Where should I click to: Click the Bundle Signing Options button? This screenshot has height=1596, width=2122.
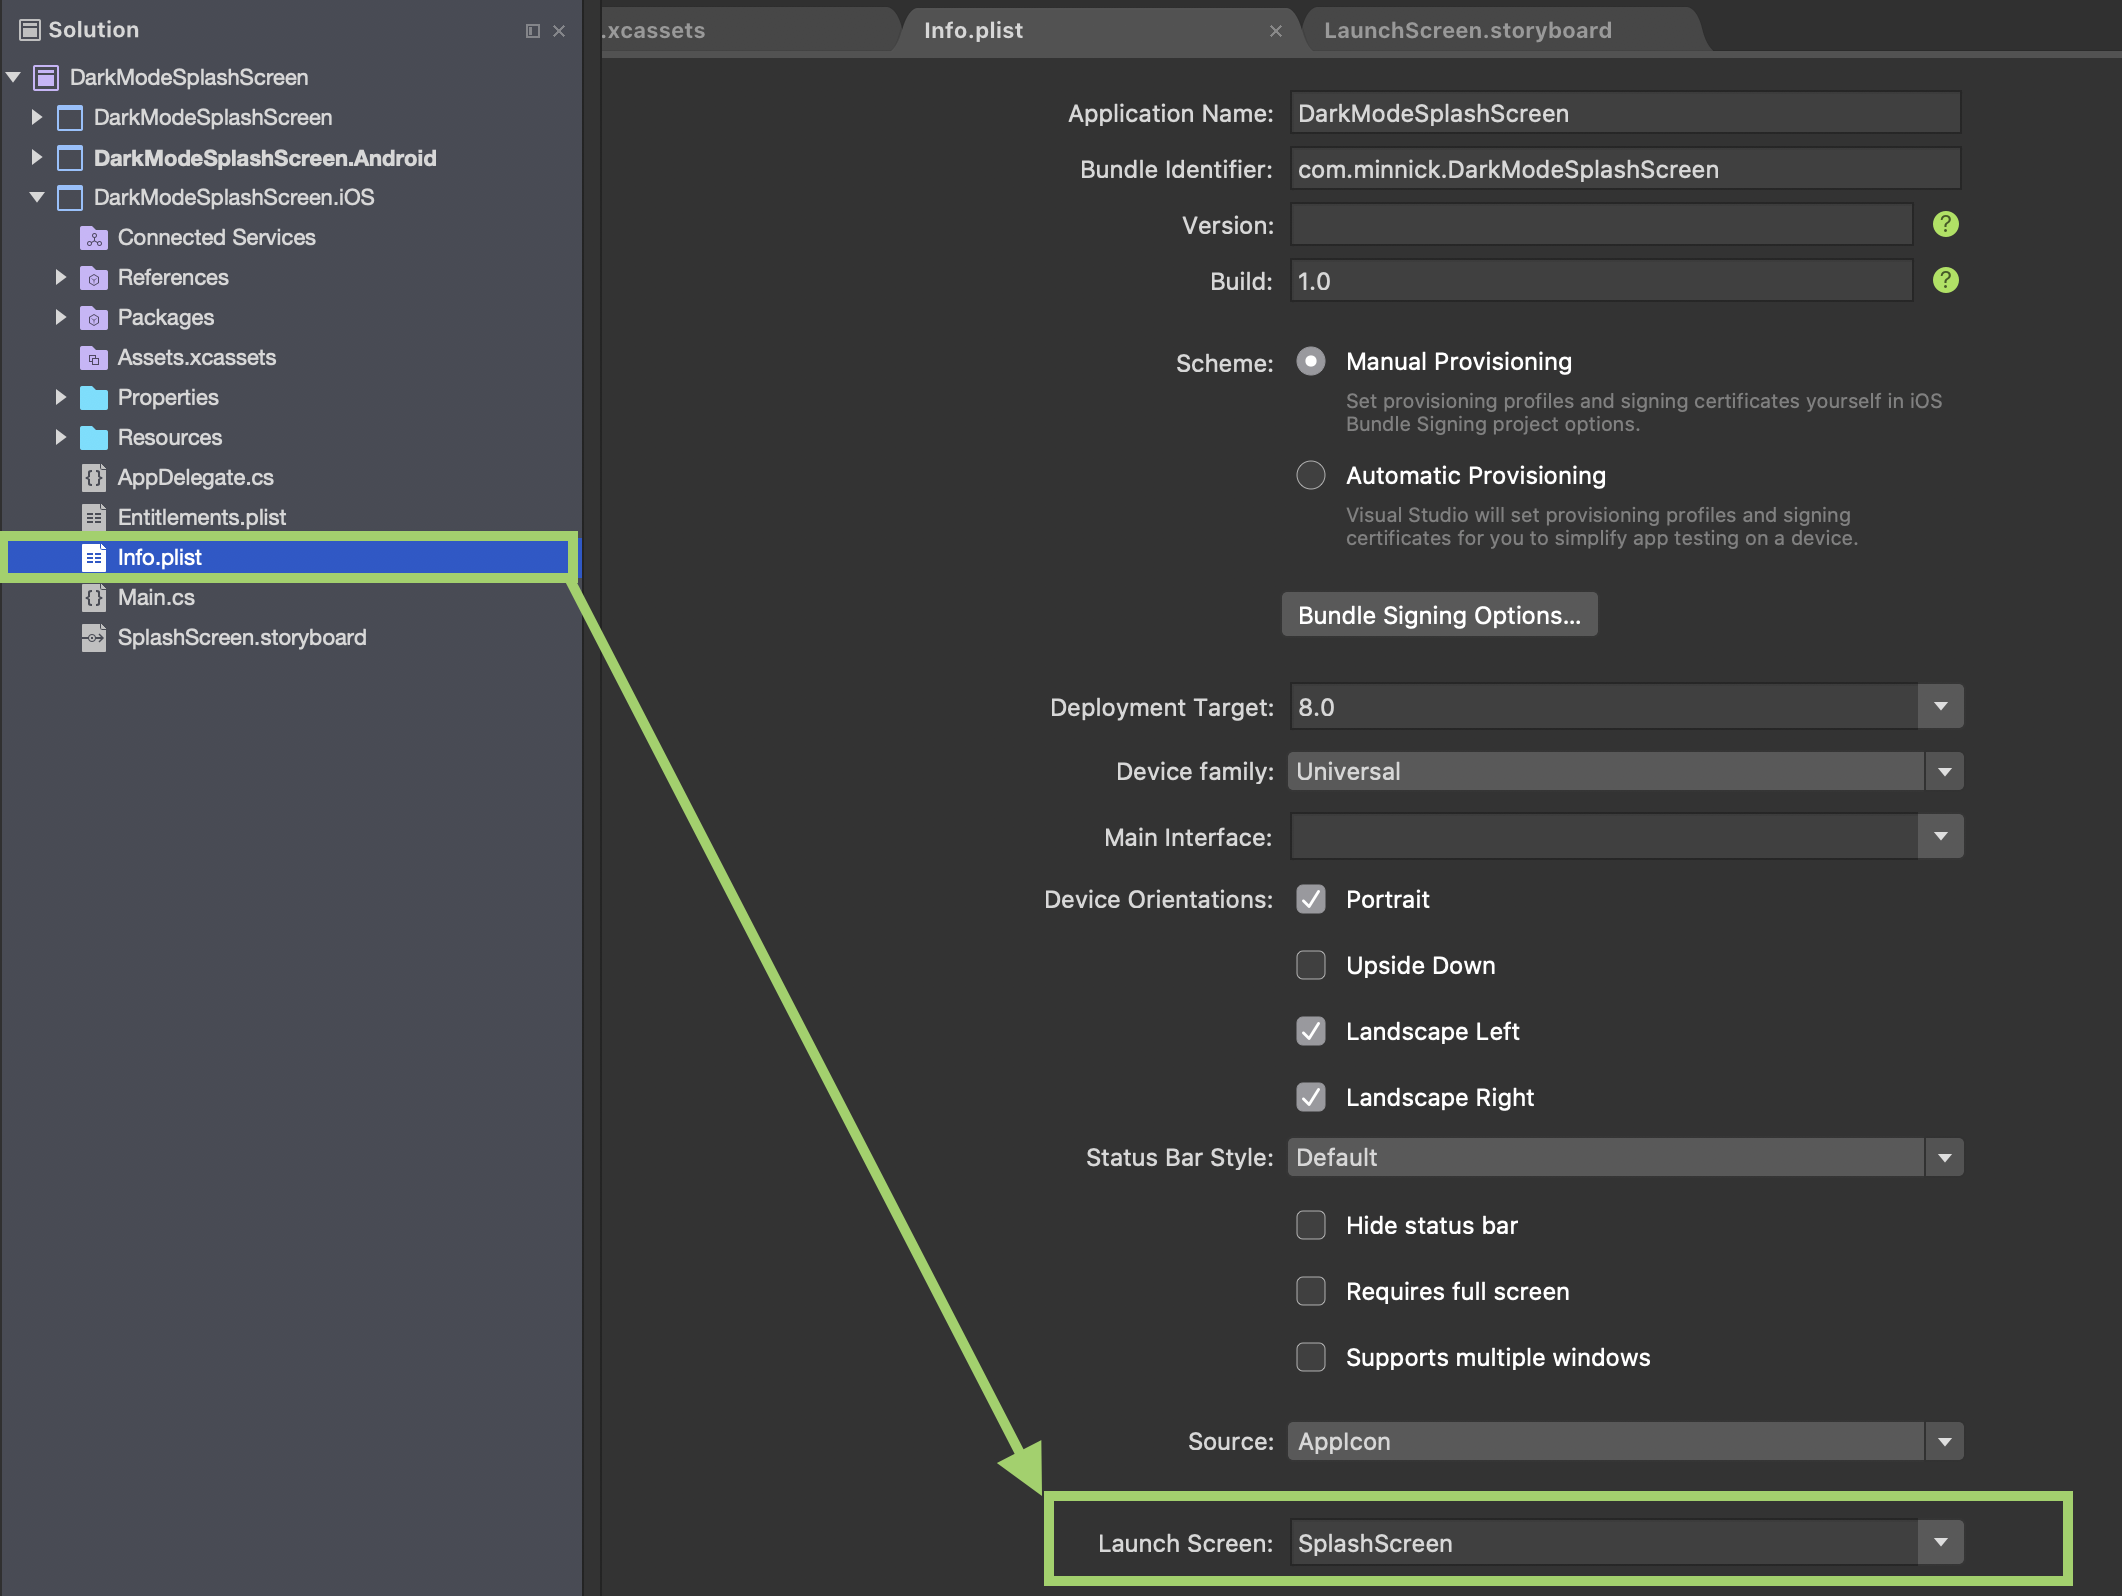(x=1439, y=615)
